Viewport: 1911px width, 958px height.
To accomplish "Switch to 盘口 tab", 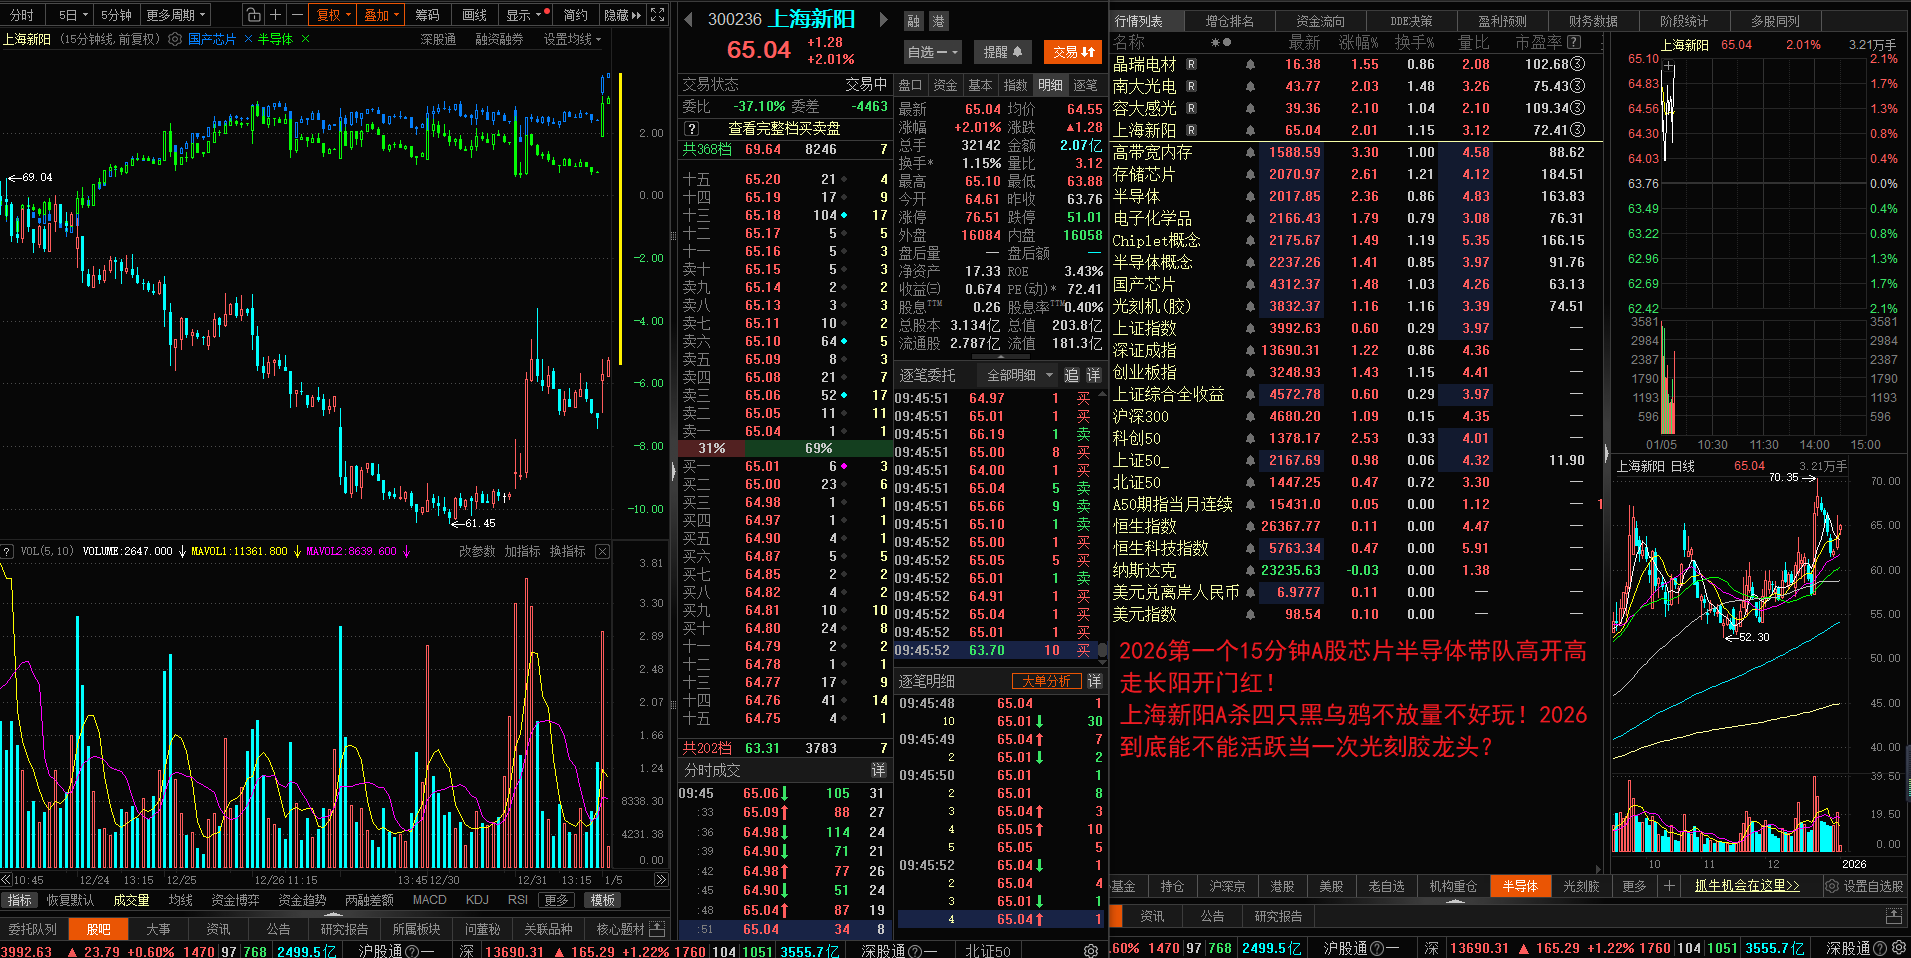I will click(910, 85).
